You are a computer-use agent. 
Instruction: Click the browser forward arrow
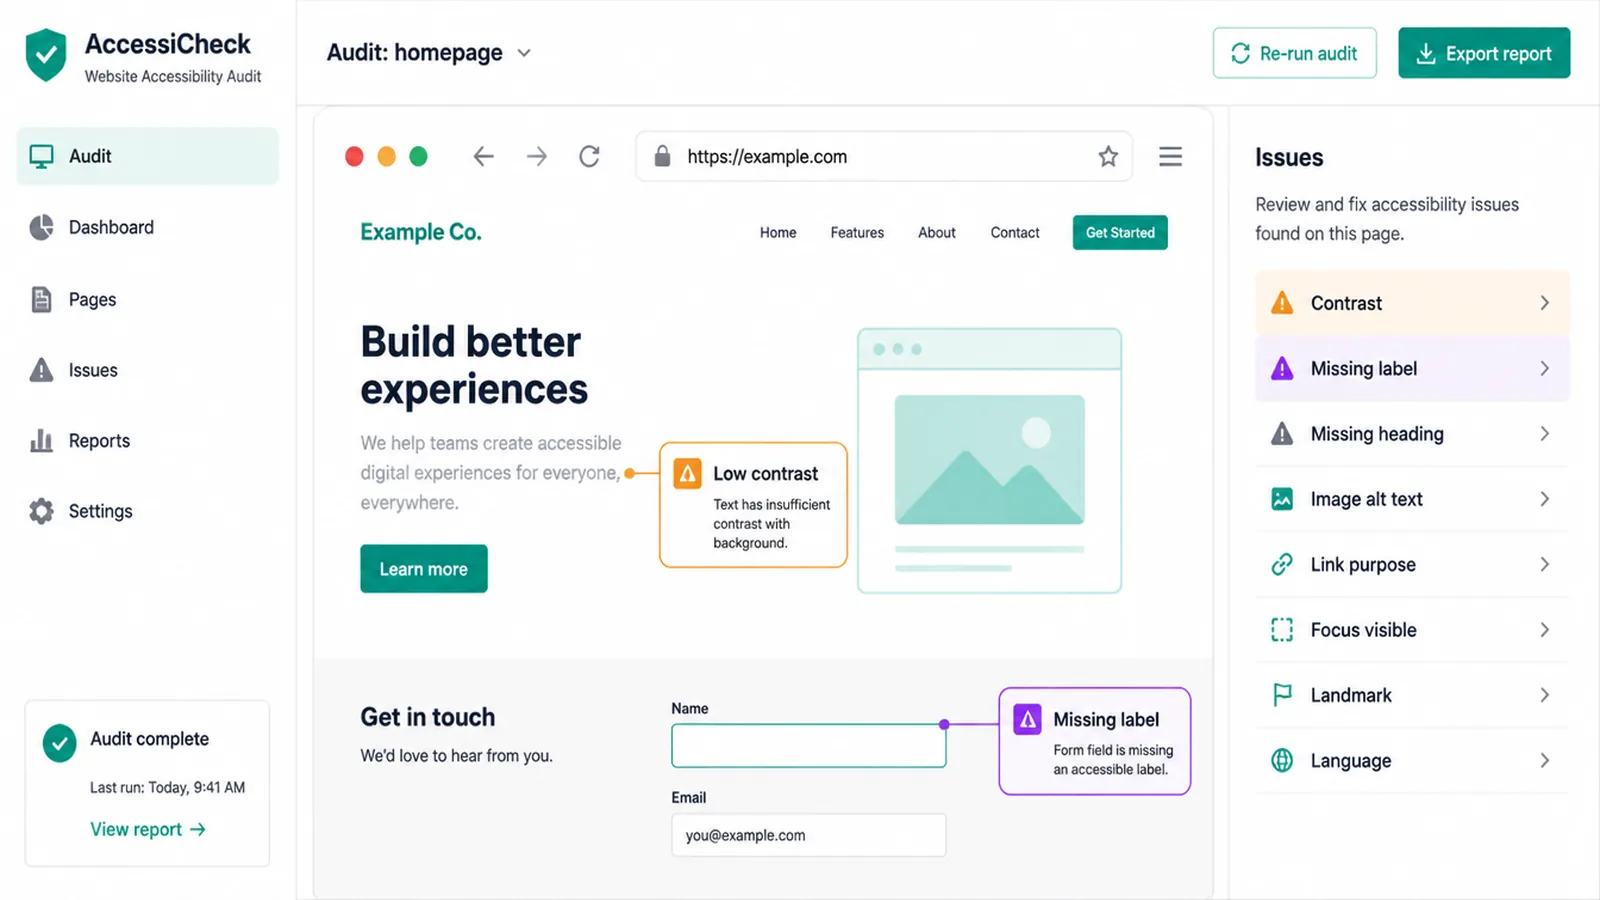(537, 156)
